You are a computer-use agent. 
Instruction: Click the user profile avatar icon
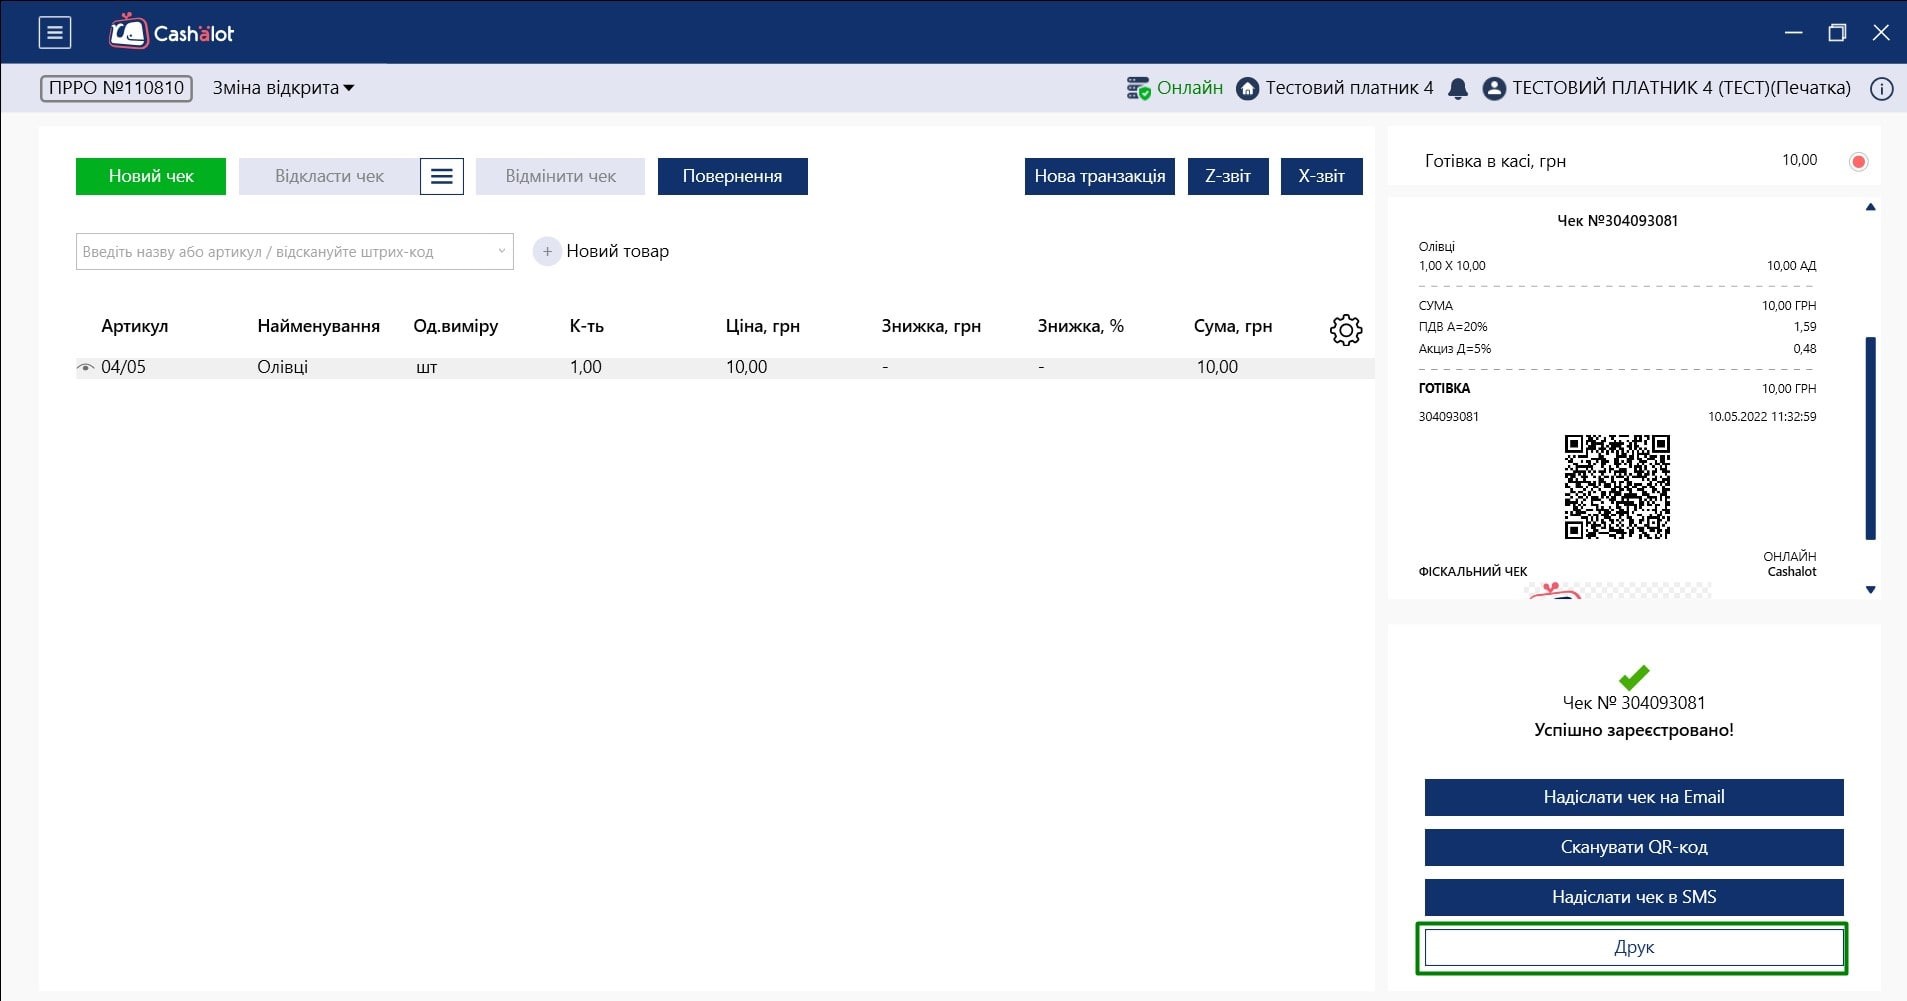[x=1493, y=89]
